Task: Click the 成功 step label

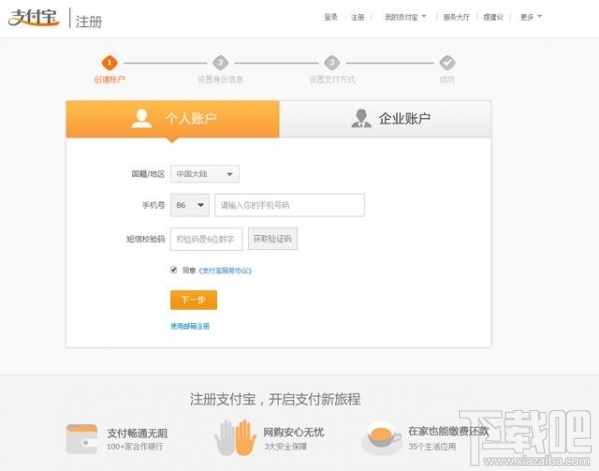Action: tap(447, 79)
